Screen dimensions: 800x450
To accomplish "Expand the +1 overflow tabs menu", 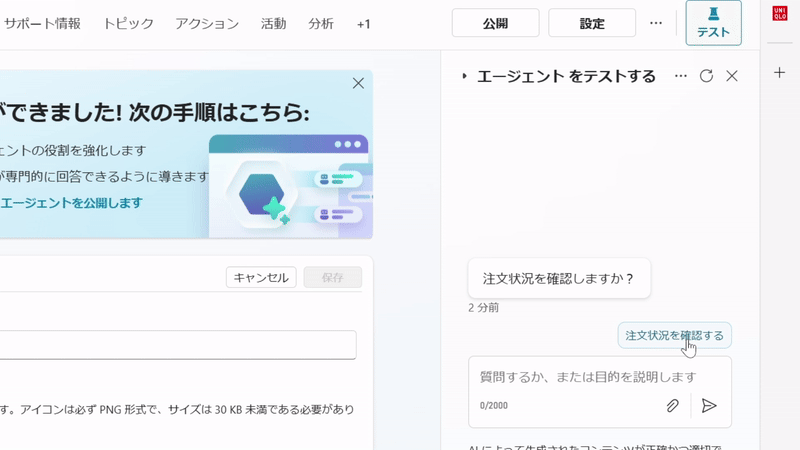I will 363,23.
